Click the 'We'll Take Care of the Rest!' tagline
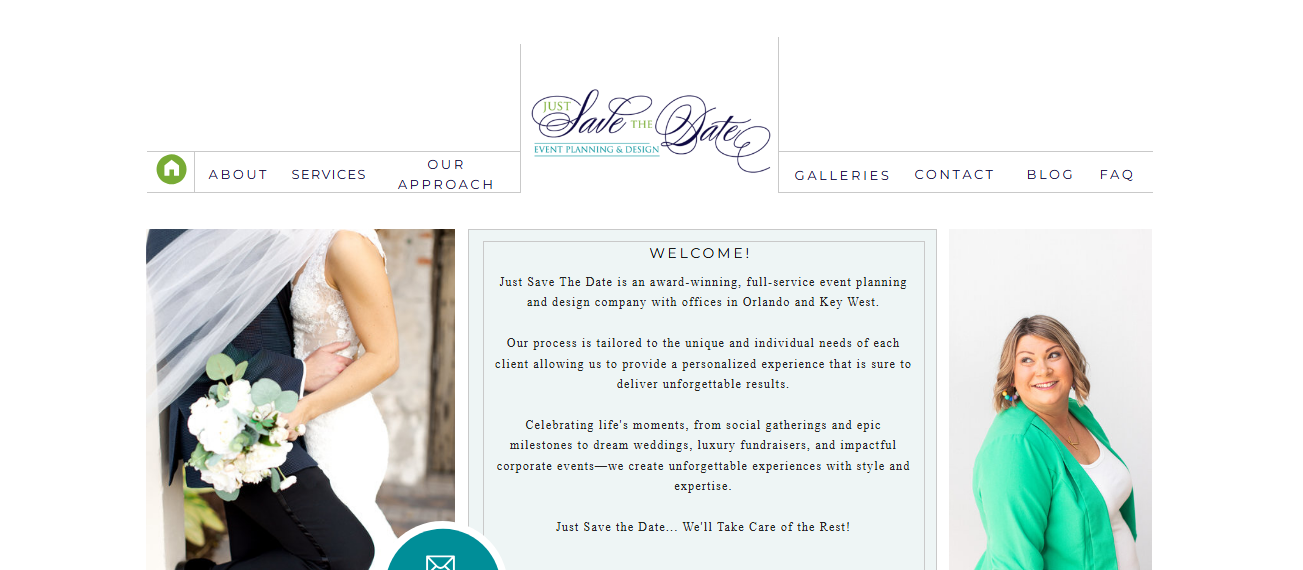1303x570 pixels. pos(766,527)
